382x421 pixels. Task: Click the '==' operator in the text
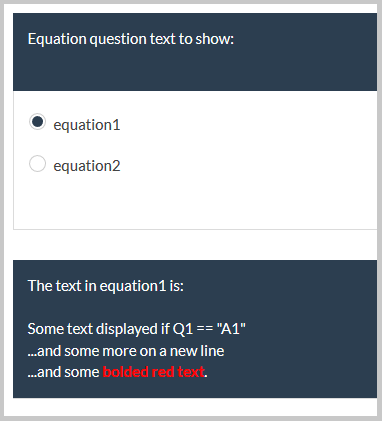click(x=205, y=329)
